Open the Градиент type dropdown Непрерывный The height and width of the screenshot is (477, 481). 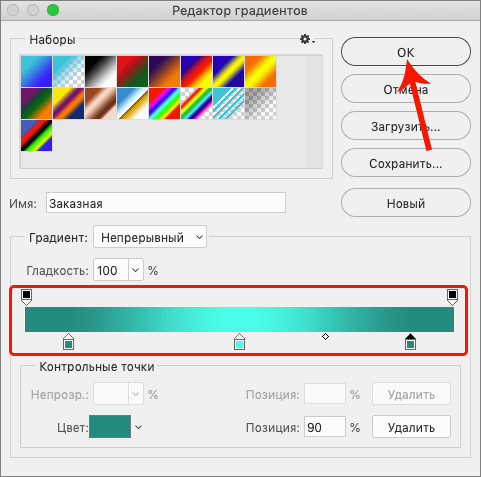click(150, 237)
